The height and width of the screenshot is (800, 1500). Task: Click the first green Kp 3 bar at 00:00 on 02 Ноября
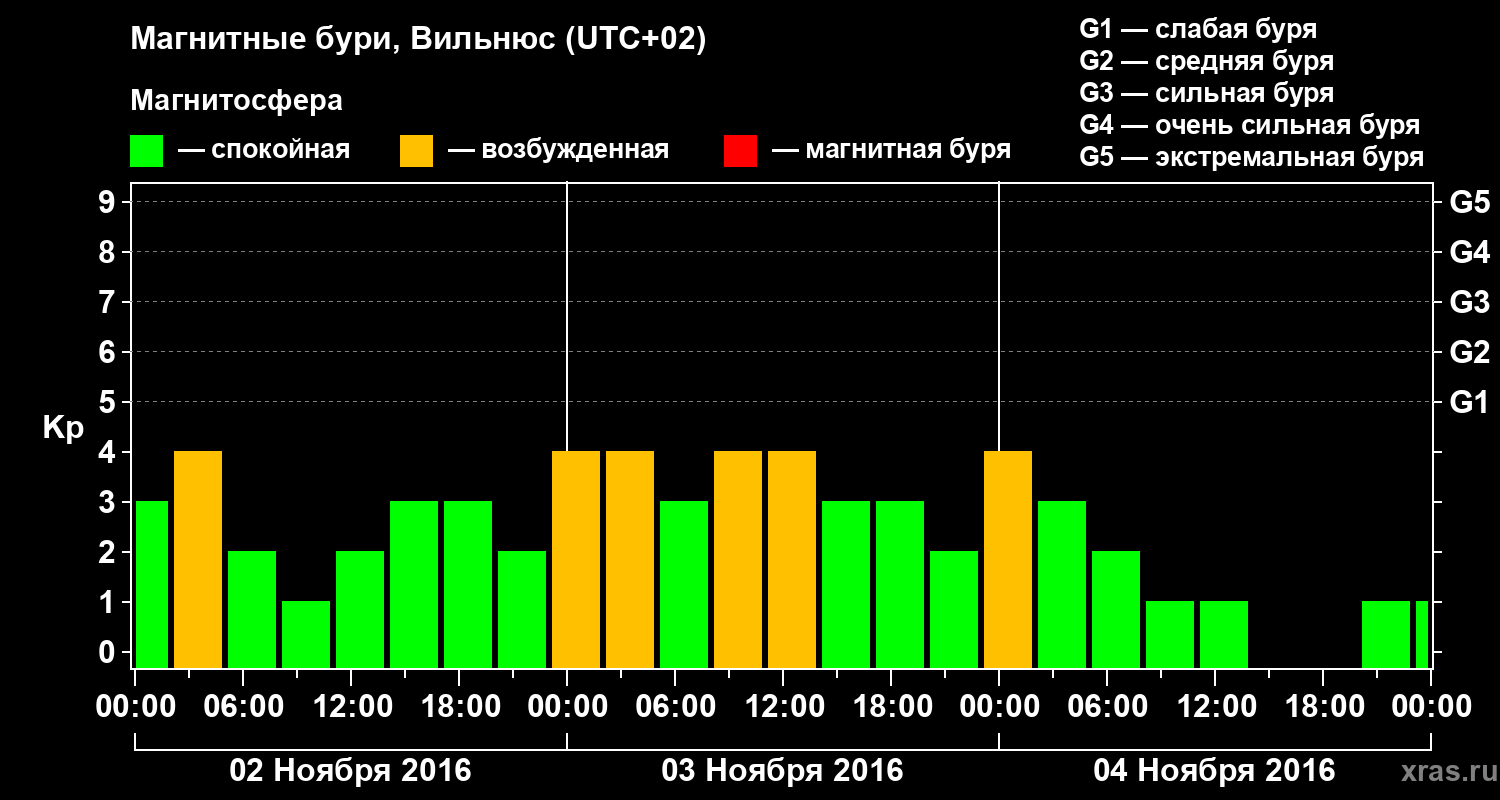pos(152,584)
